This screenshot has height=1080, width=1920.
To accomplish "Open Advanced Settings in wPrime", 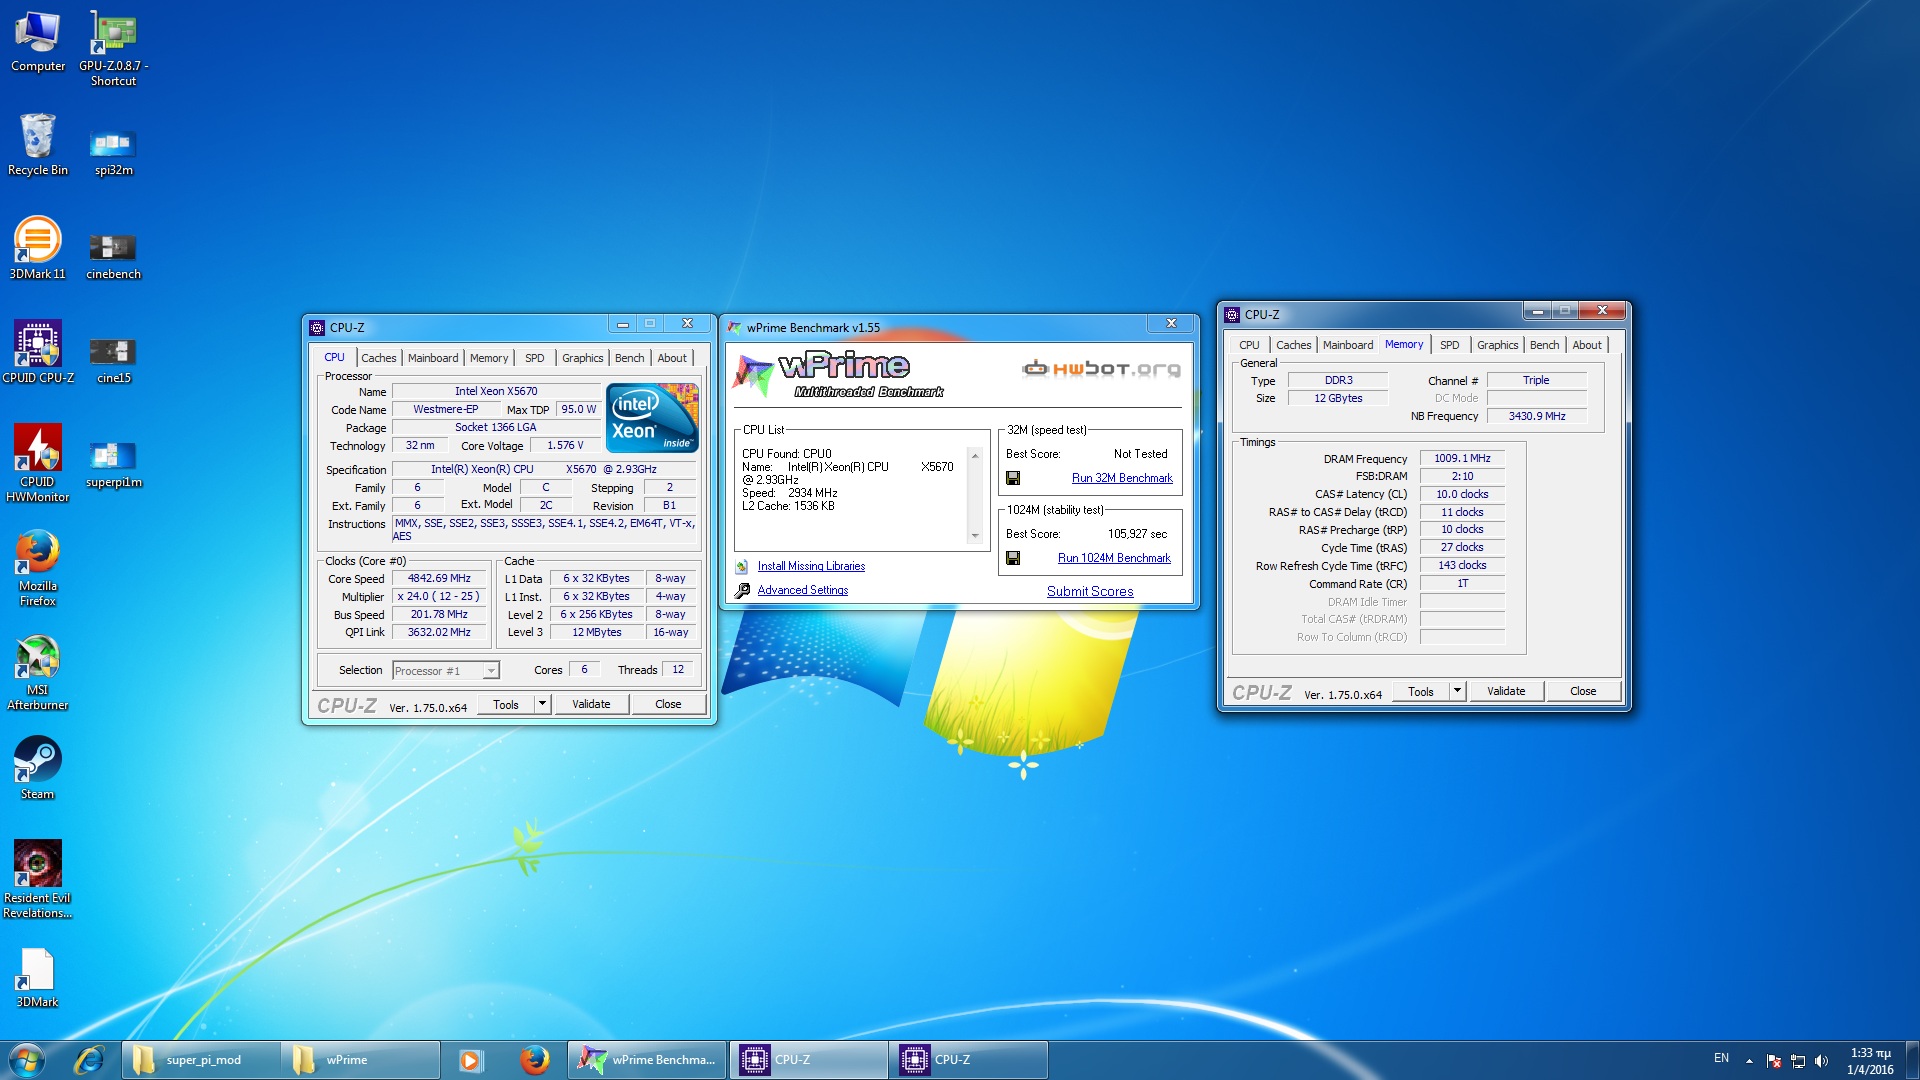I will pyautogui.click(x=802, y=590).
